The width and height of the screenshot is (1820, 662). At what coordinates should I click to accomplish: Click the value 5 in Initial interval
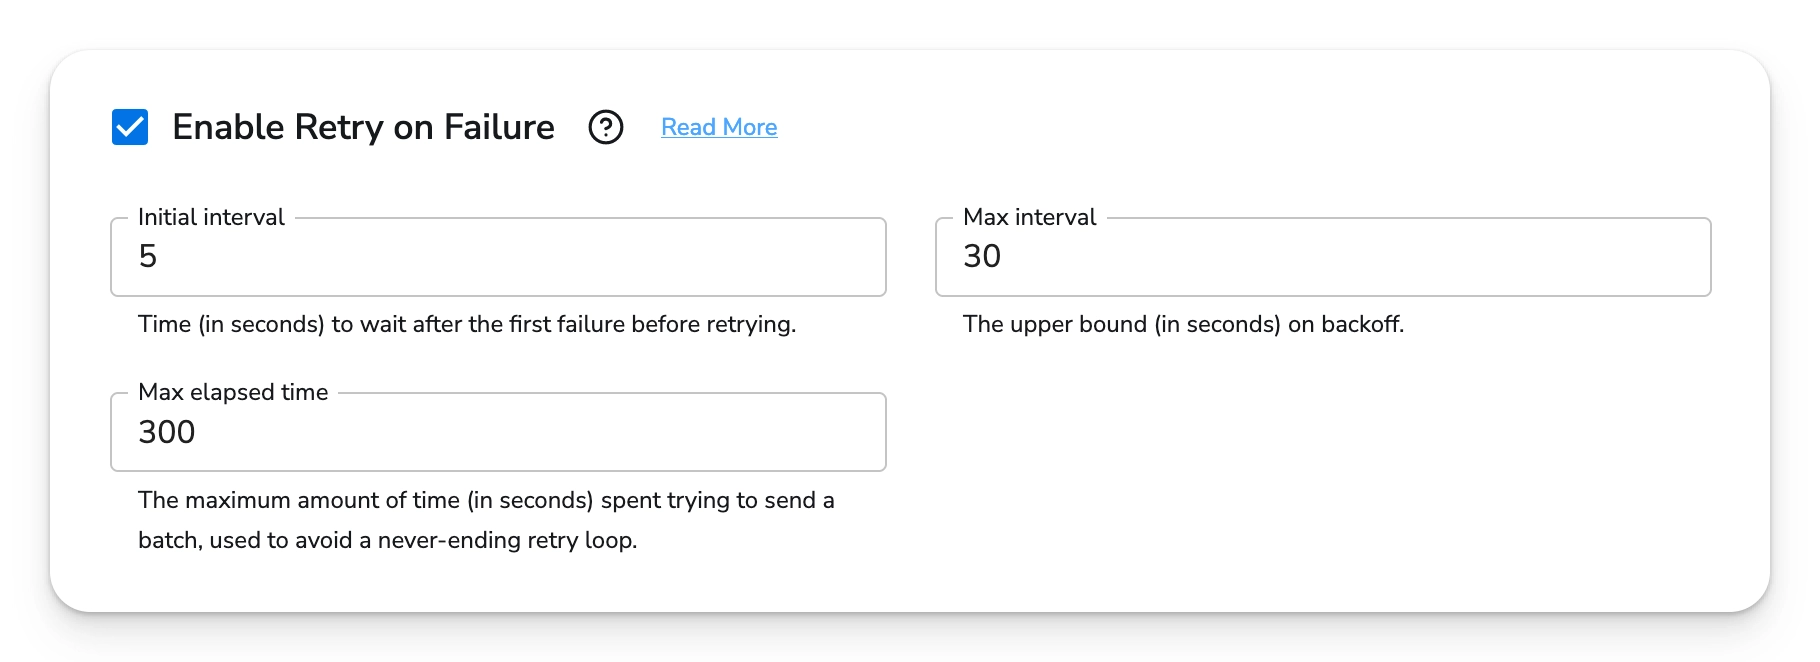click(x=148, y=257)
